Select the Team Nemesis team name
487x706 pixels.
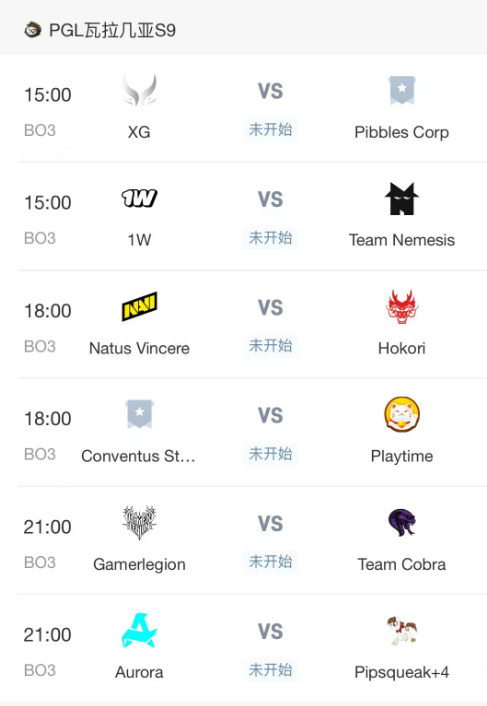(402, 240)
